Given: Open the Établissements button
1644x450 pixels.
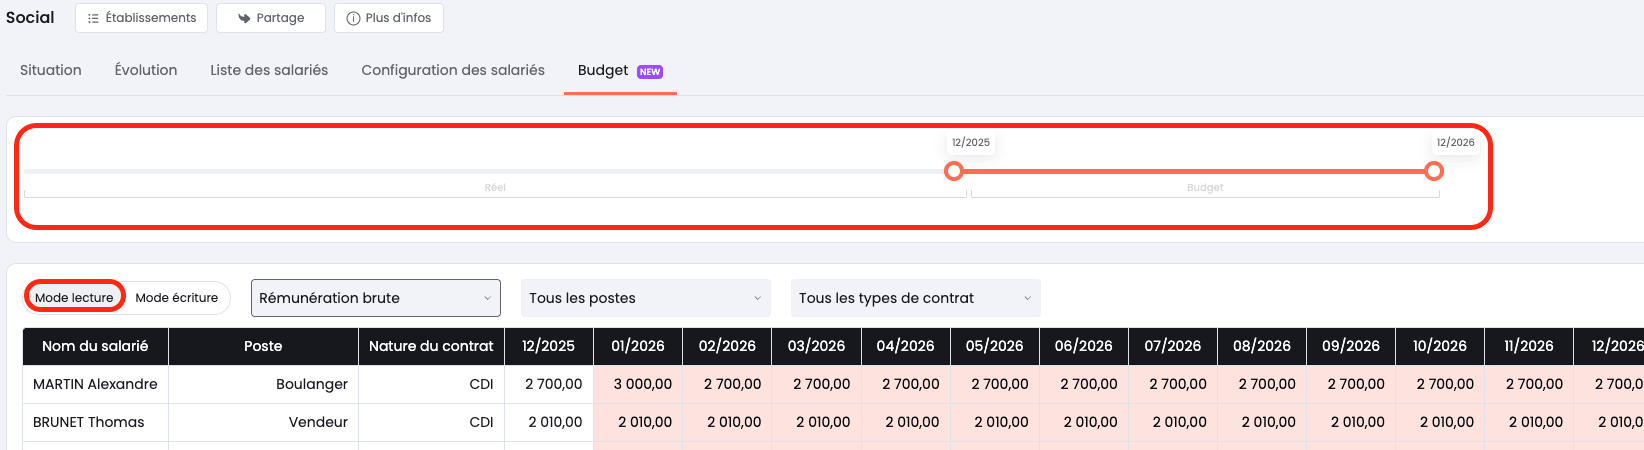Looking at the screenshot, I should coord(141,18).
